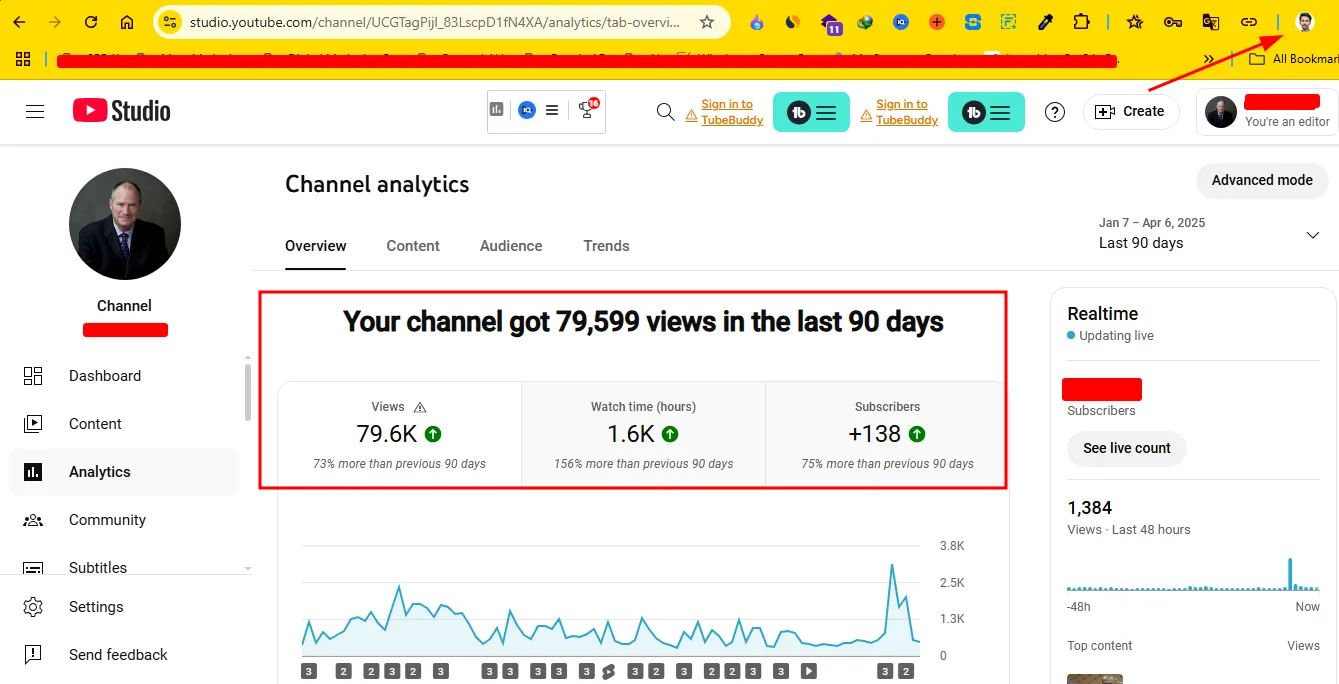1339x684 pixels.
Task: Reload the page in the browser
Action: coord(91,22)
